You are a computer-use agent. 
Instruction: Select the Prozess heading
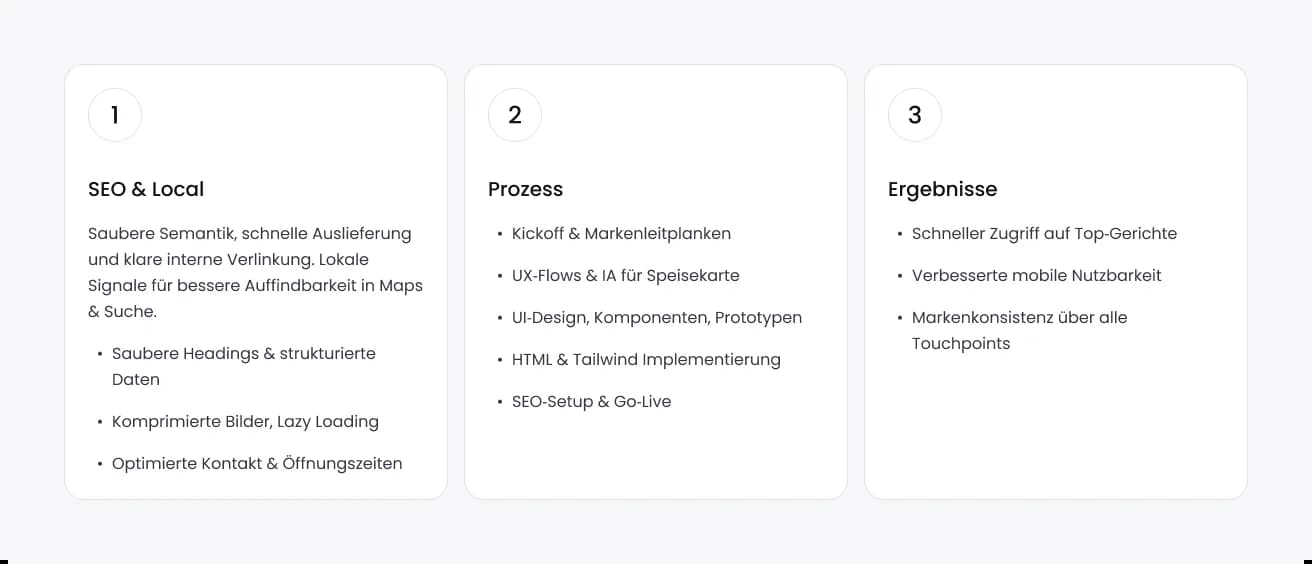click(x=525, y=189)
